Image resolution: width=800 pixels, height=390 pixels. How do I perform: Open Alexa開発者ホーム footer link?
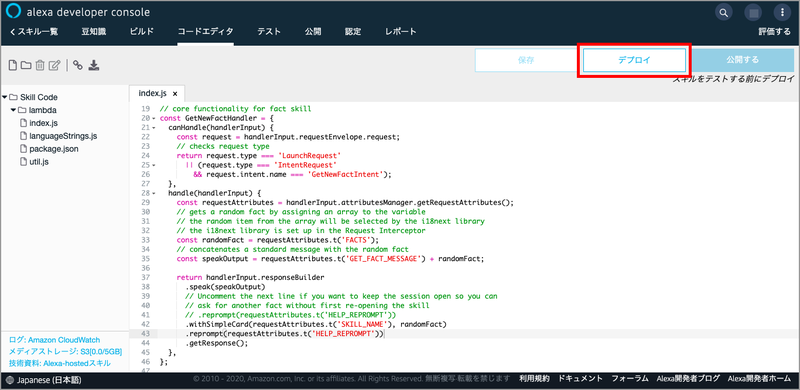pyautogui.click(x=759, y=379)
